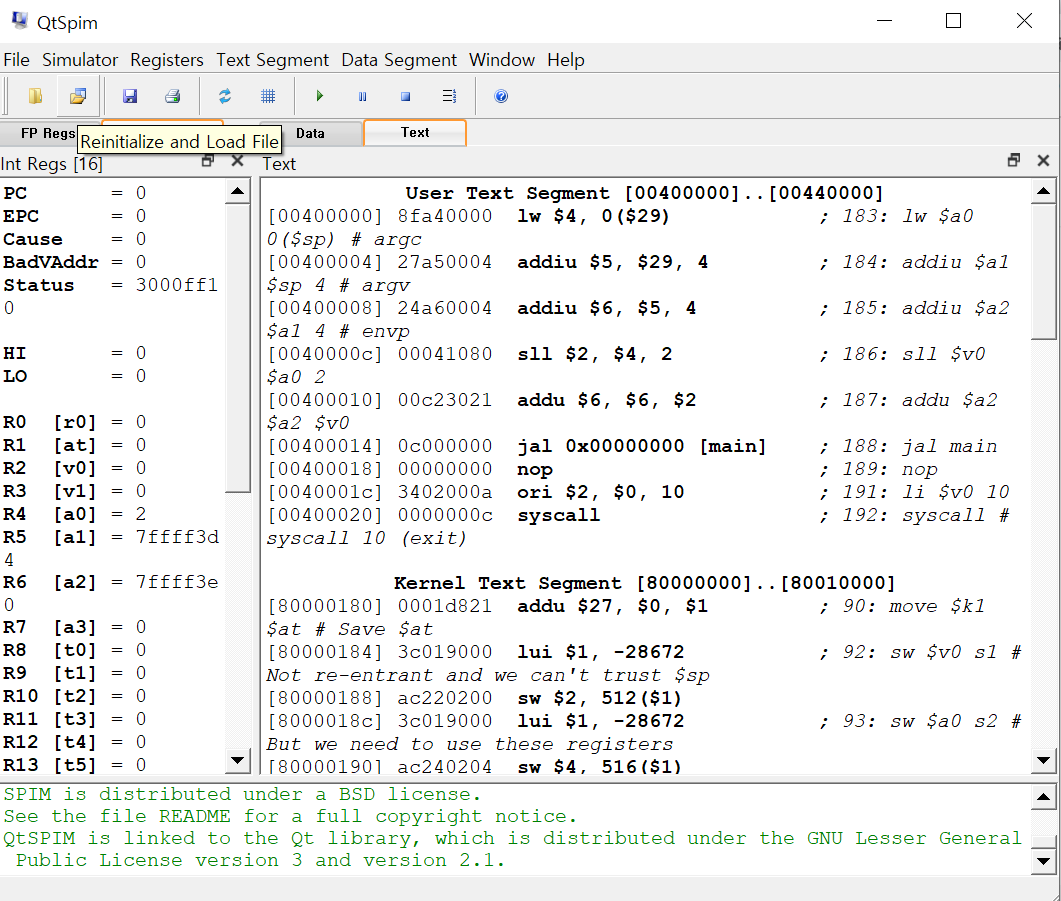Click User Text Segment header

pos(644,193)
